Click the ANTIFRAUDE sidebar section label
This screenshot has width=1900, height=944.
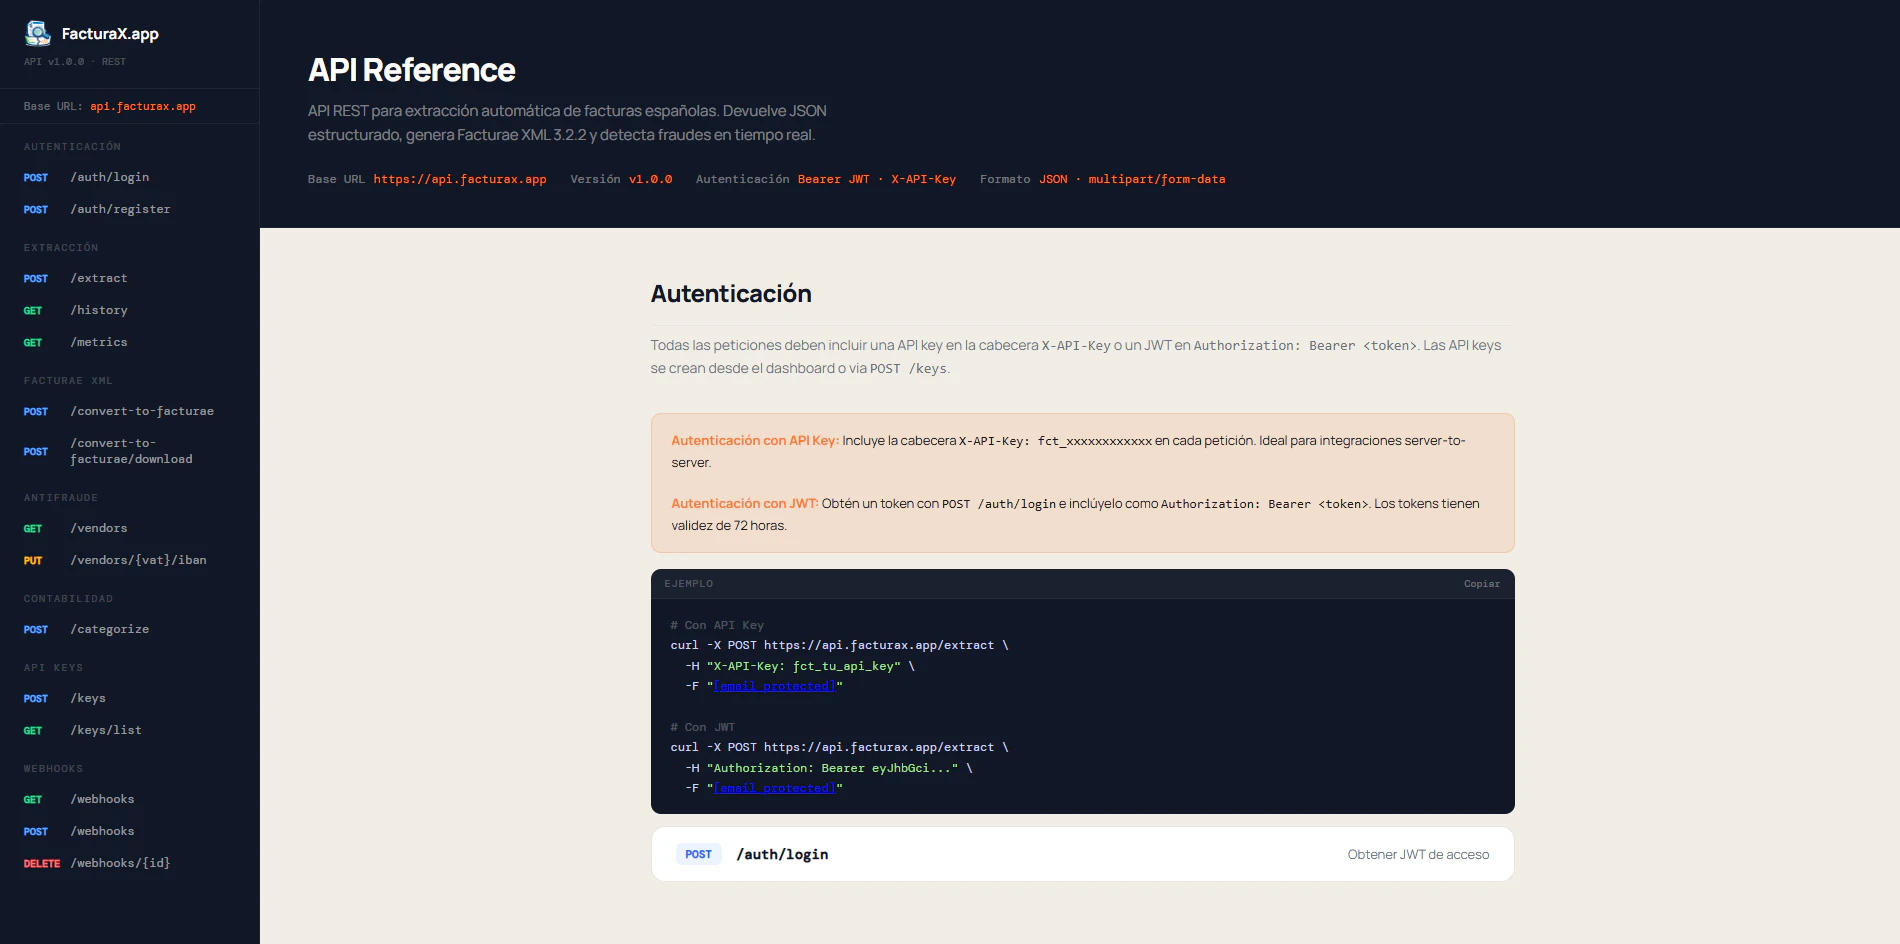point(61,498)
